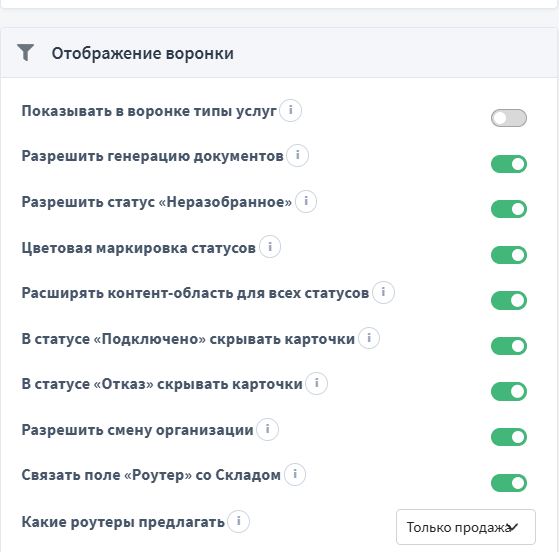The height and width of the screenshot is (552, 559).
Task: Click label В статусе «Подключено» скрывать карточки
Action: [x=188, y=339]
